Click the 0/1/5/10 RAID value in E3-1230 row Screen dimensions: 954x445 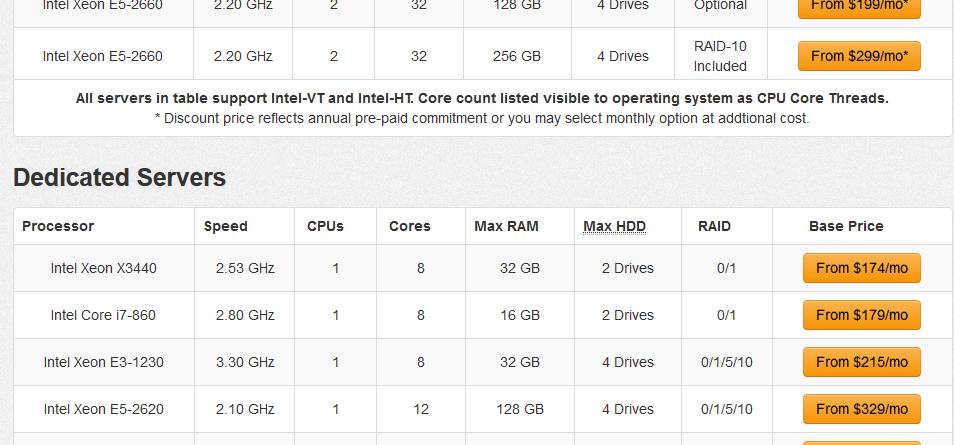(726, 362)
